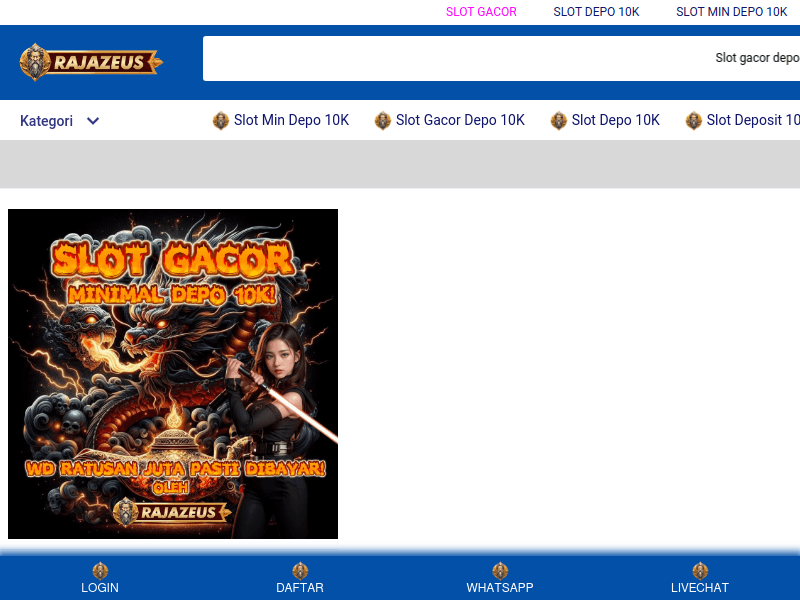Click the icon beside Slot Deposit
This screenshot has height=600, width=800.
(x=694, y=121)
